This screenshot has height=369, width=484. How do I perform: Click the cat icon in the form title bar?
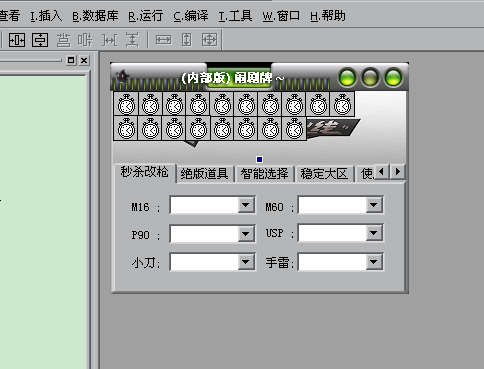pos(122,77)
